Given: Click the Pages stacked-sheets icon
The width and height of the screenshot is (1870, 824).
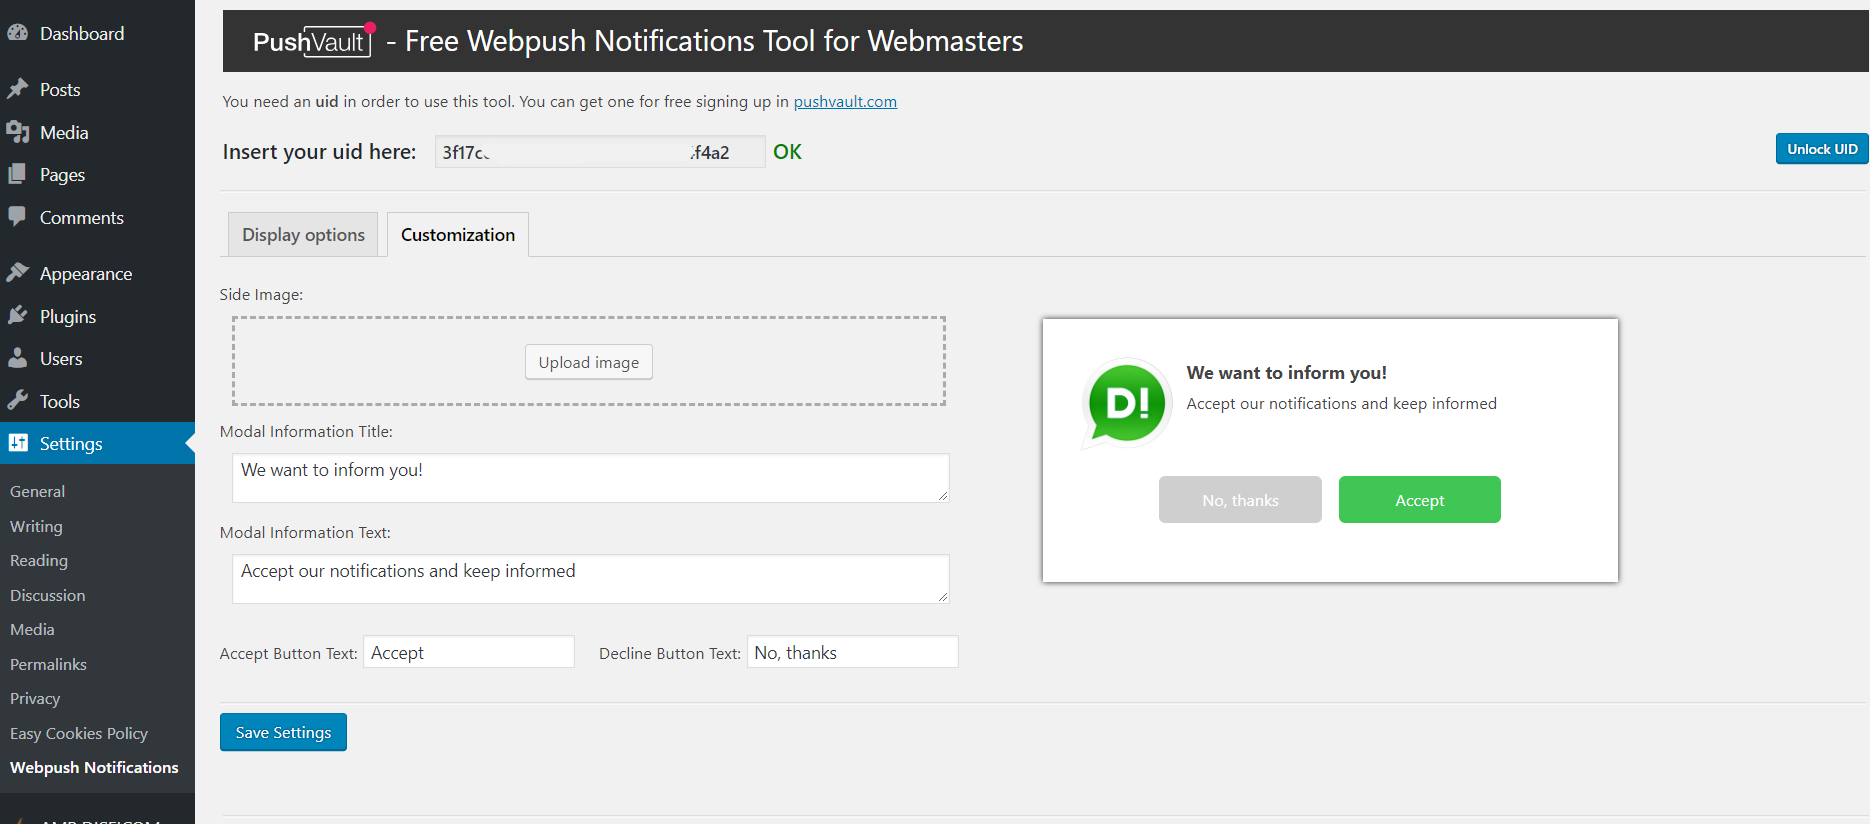Looking at the screenshot, I should point(17,174).
